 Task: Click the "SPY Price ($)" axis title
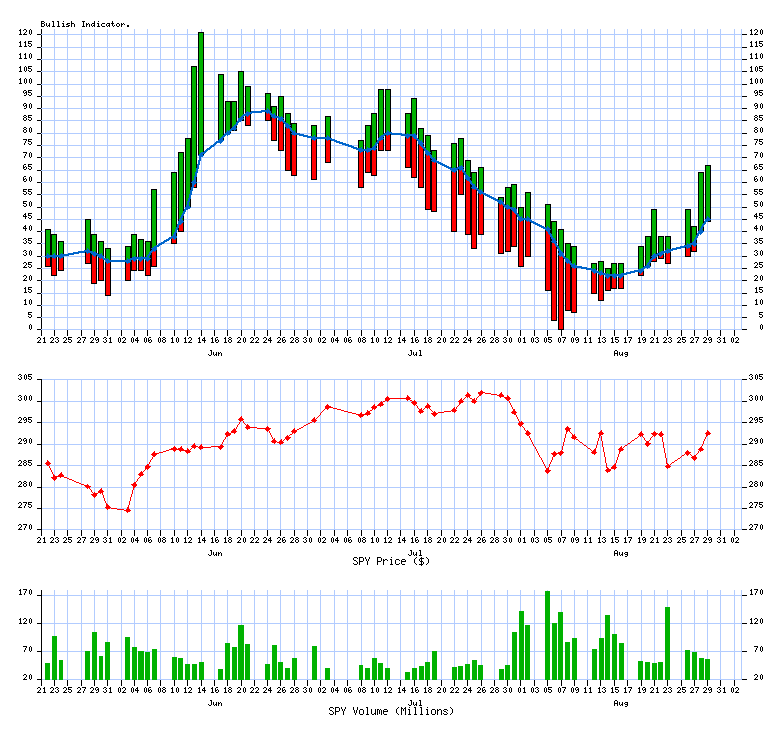click(391, 561)
